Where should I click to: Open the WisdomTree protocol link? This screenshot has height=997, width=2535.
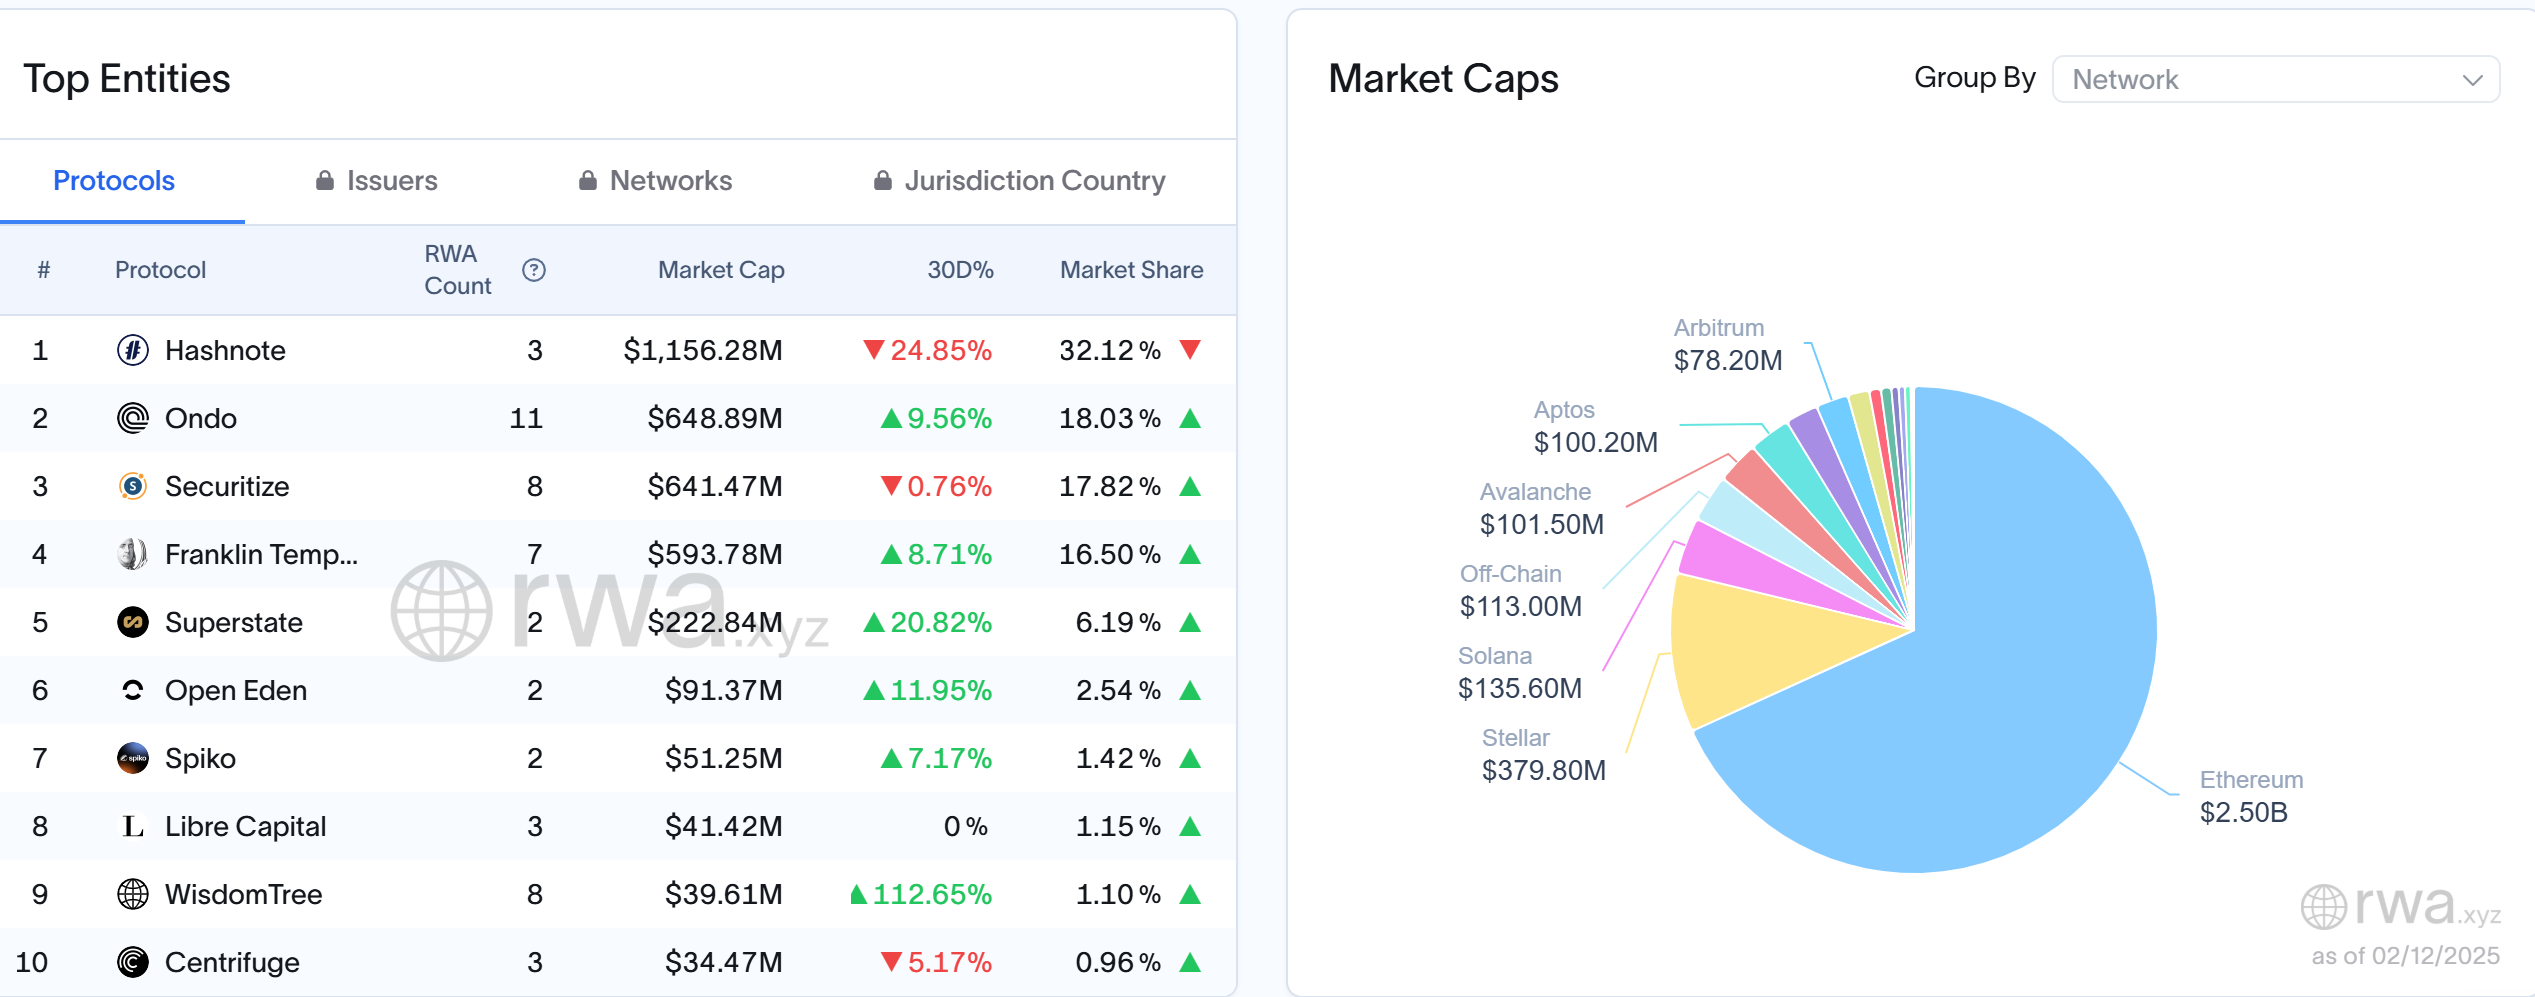click(243, 894)
